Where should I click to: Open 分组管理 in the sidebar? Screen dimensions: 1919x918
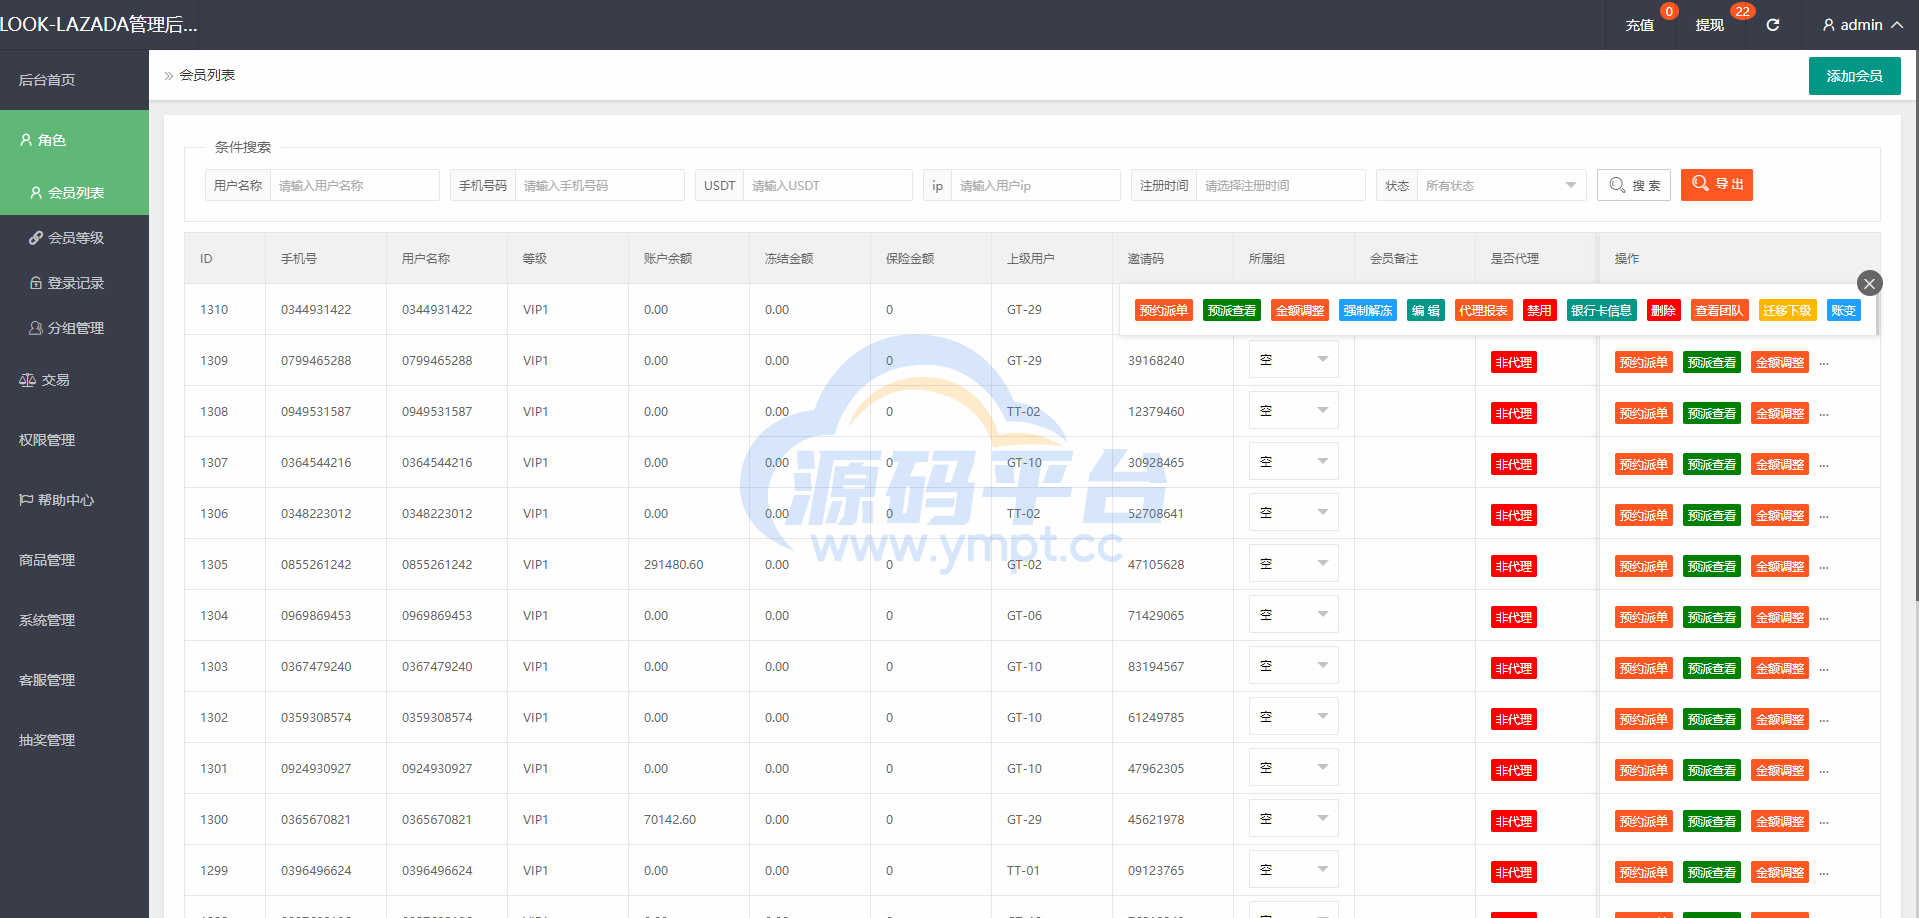click(74, 328)
